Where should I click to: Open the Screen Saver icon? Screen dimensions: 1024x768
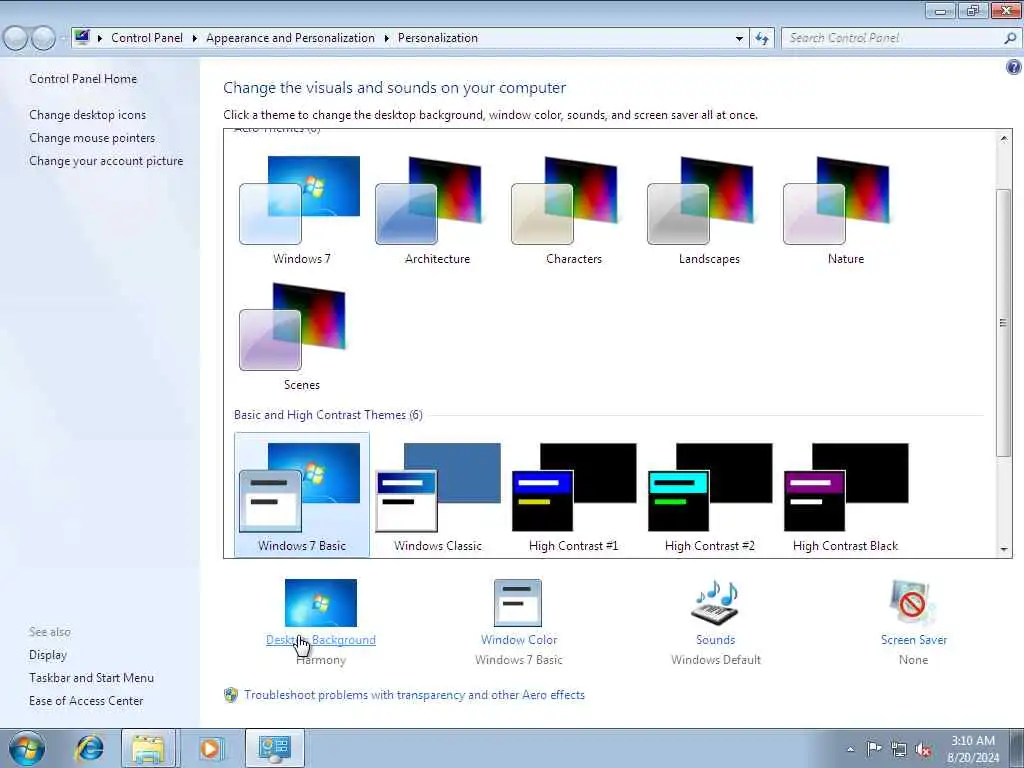(x=912, y=603)
